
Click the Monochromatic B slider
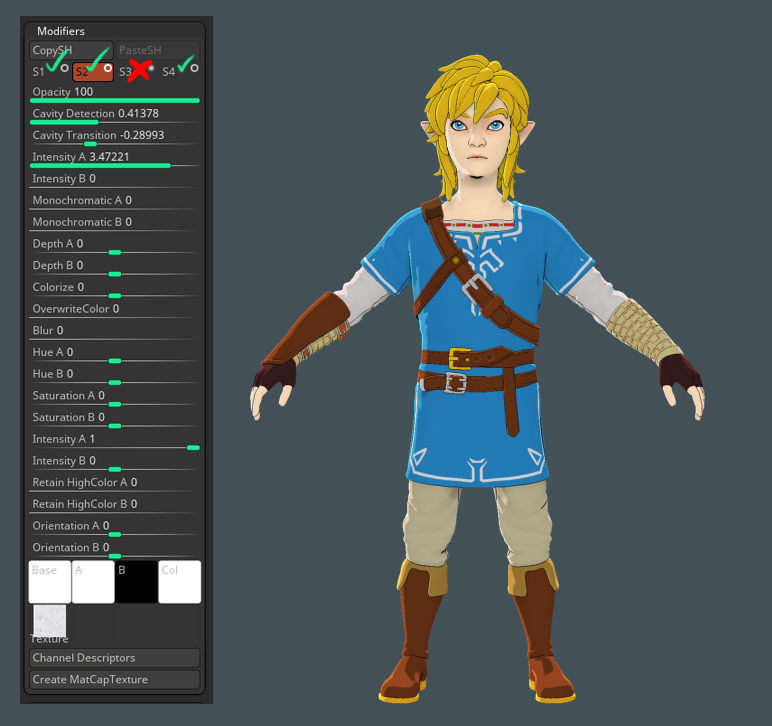click(114, 224)
